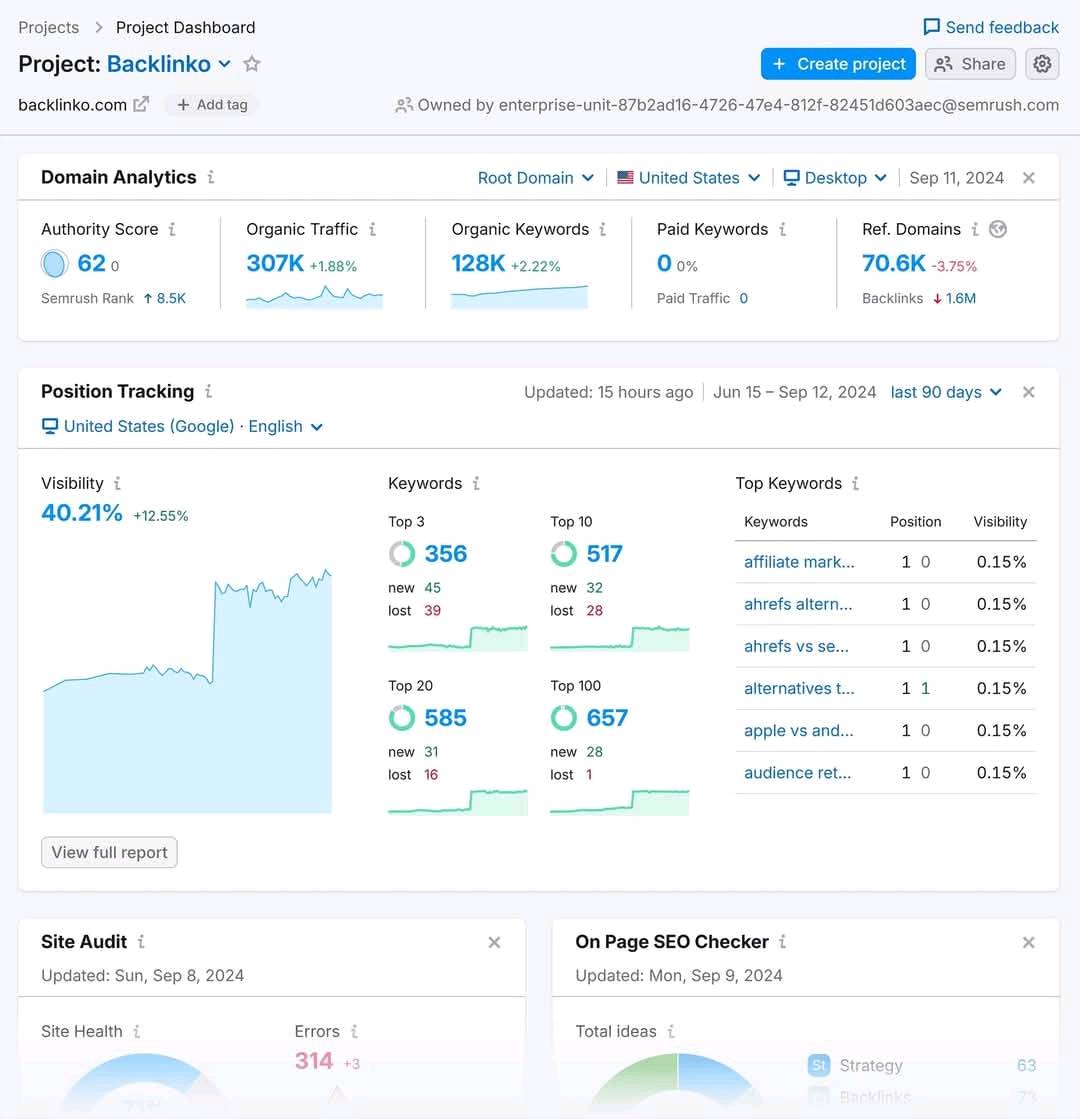
Task: Open the 'ahrefs altern...' keyword link
Action: pos(798,604)
